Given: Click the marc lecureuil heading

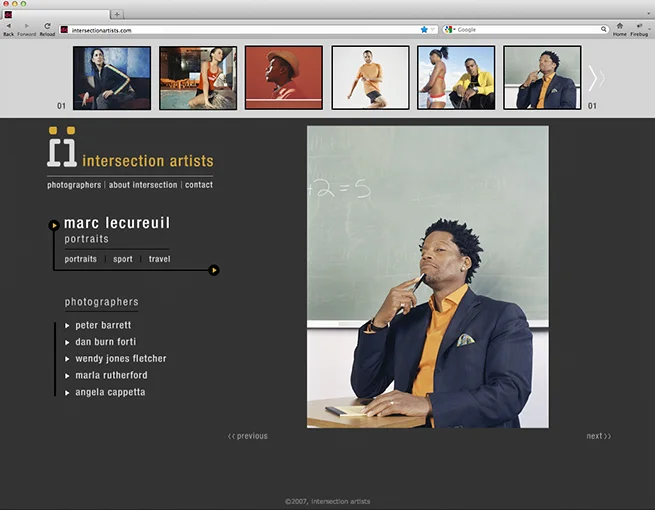Looking at the screenshot, I should [x=117, y=223].
